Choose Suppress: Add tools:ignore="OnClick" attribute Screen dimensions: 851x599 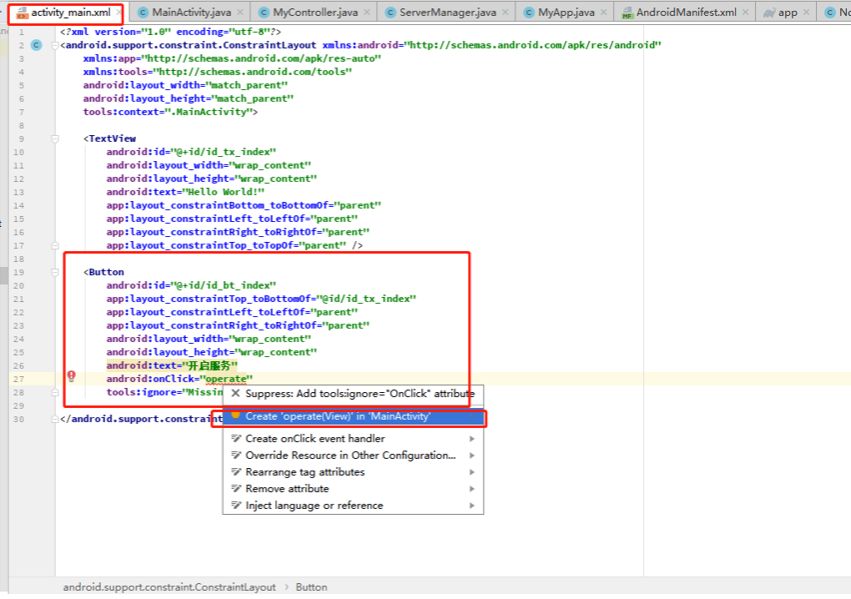click(x=353, y=393)
